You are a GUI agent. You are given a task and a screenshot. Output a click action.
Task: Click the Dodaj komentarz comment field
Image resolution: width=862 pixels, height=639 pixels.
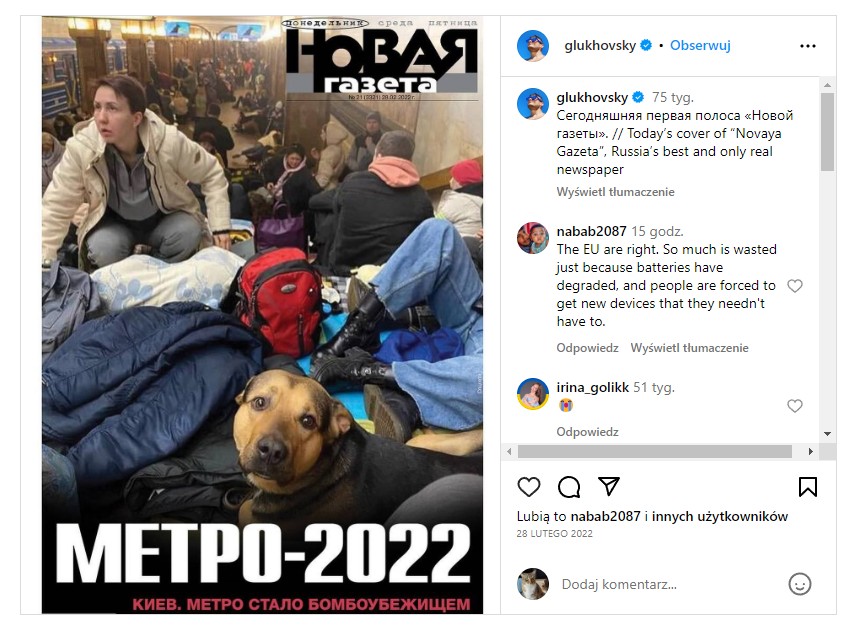pyautogui.click(x=671, y=584)
